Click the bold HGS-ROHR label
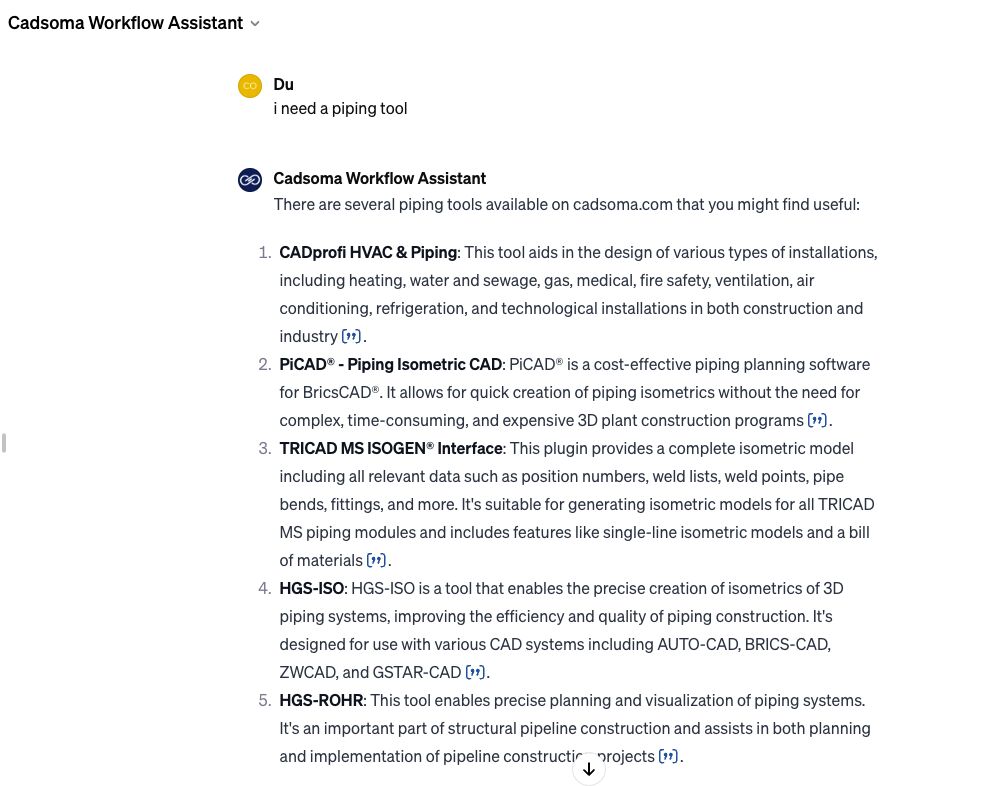Image resolution: width=998 pixels, height=786 pixels. [321, 700]
